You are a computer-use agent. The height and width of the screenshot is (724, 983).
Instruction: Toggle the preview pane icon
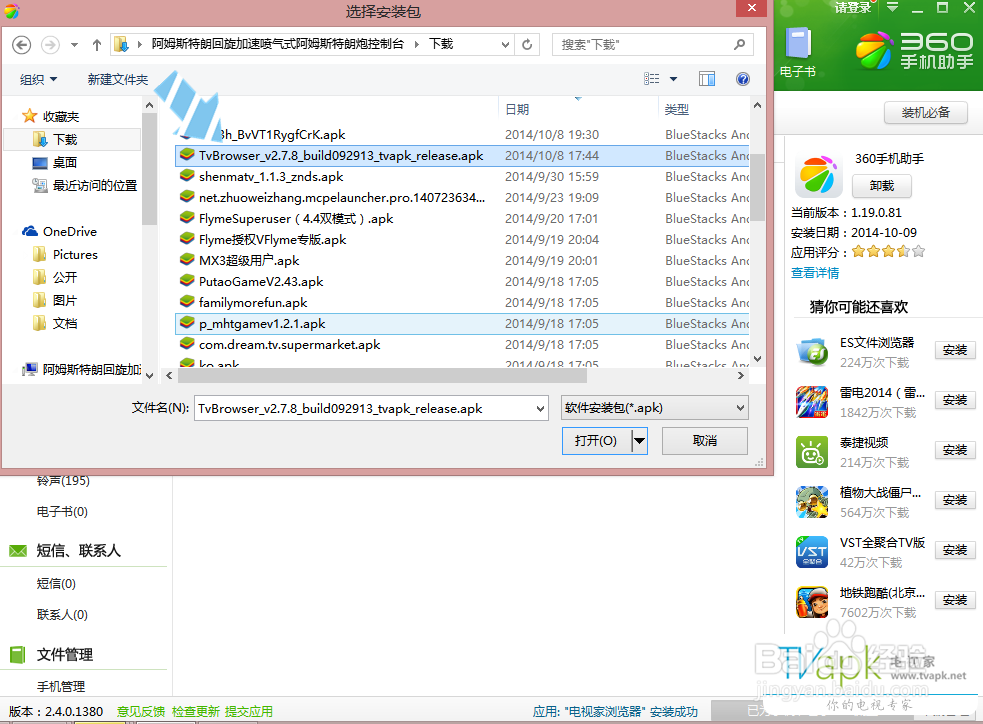pos(707,79)
